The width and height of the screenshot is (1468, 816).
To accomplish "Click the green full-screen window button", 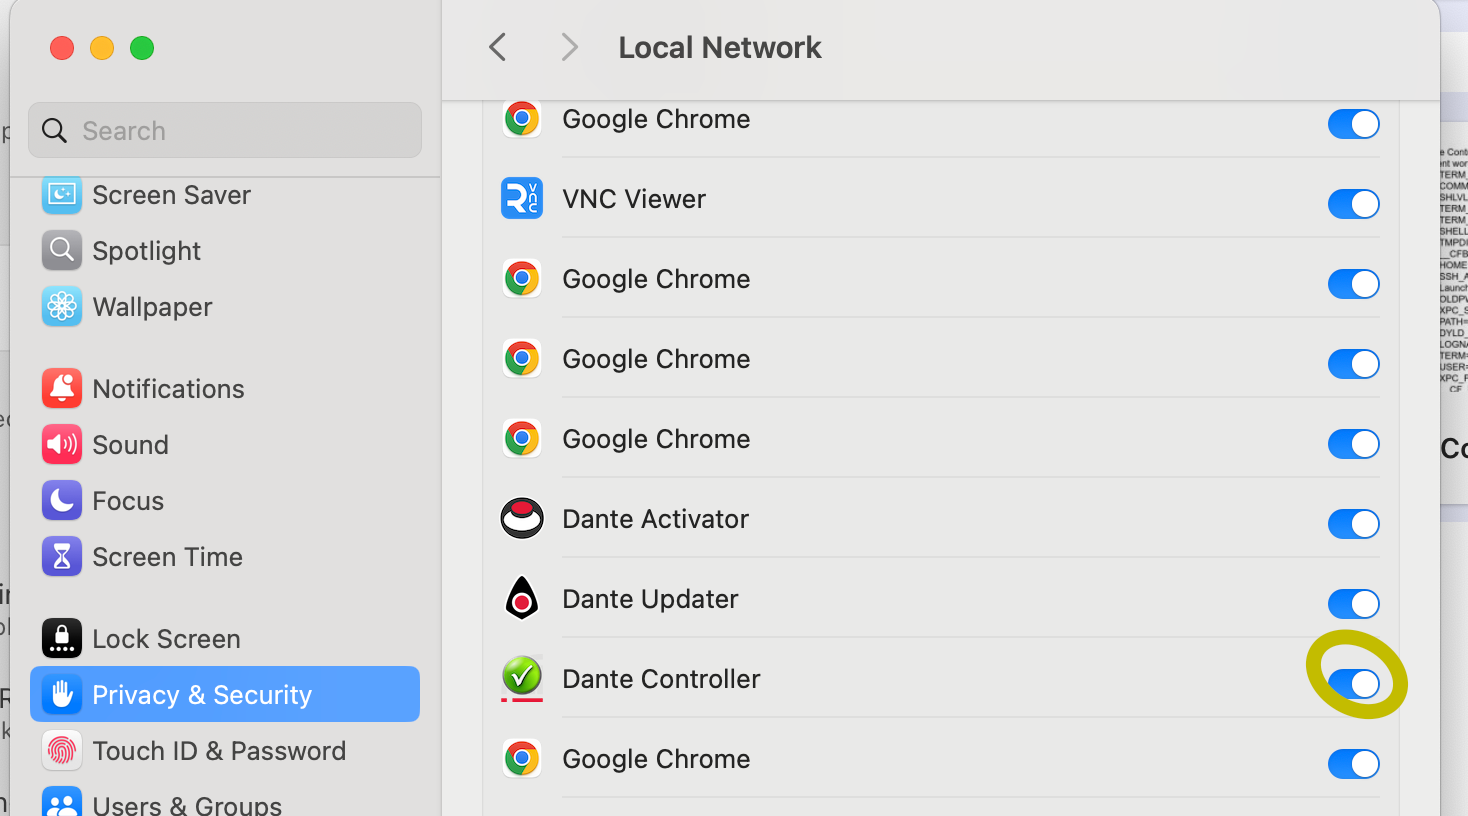I will point(142,48).
